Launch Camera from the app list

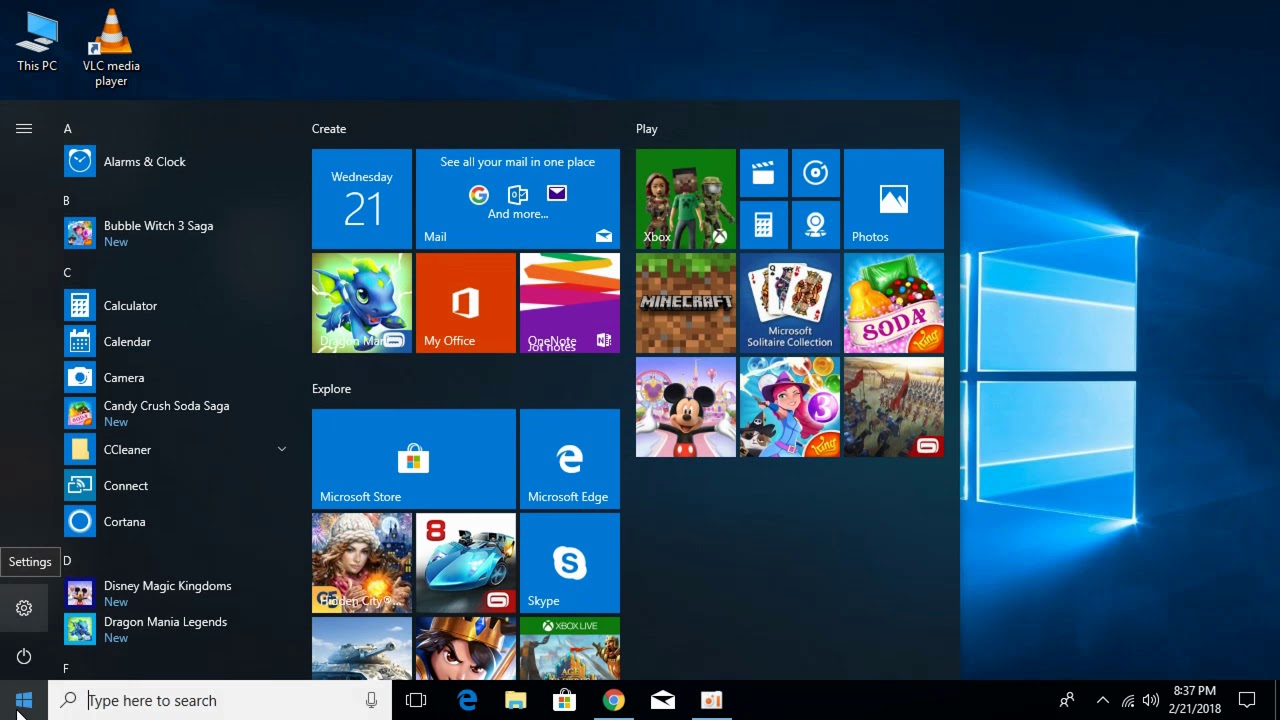pyautogui.click(x=176, y=378)
